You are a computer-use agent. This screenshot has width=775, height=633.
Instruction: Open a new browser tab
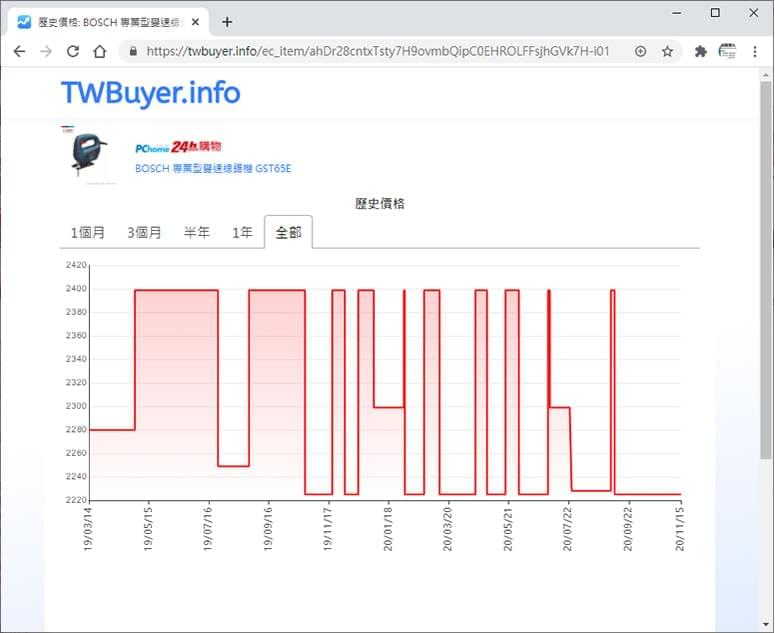click(227, 22)
